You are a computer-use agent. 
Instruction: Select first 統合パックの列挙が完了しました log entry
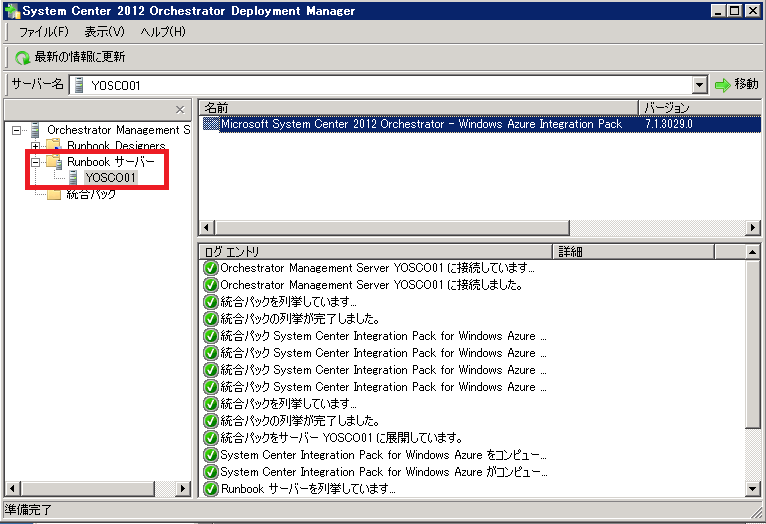[299, 319]
